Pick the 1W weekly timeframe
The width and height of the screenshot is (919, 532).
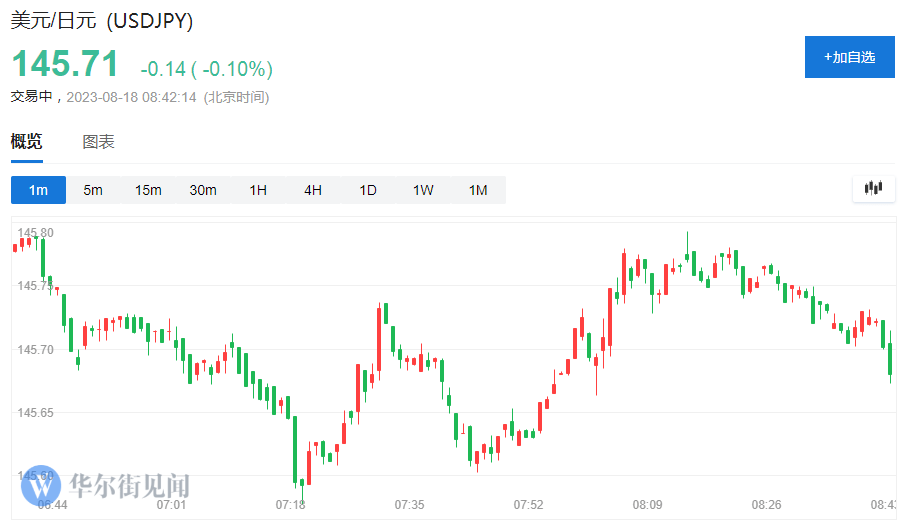423,190
